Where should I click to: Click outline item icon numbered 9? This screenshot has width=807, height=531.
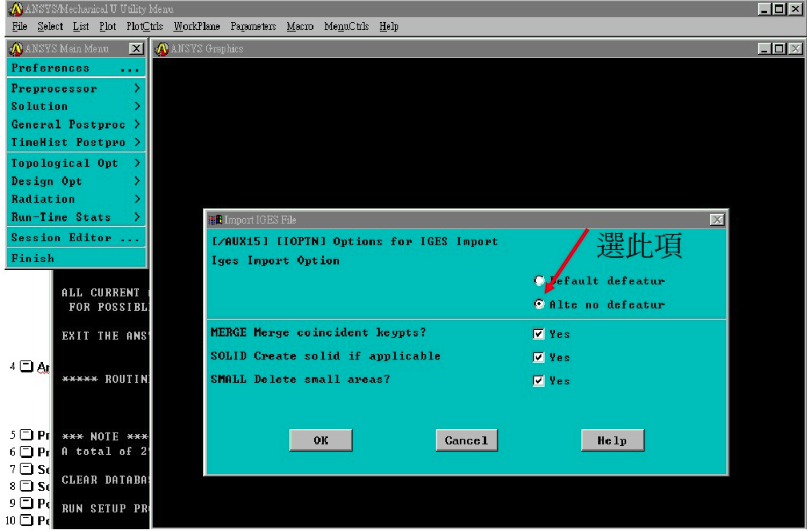26,503
